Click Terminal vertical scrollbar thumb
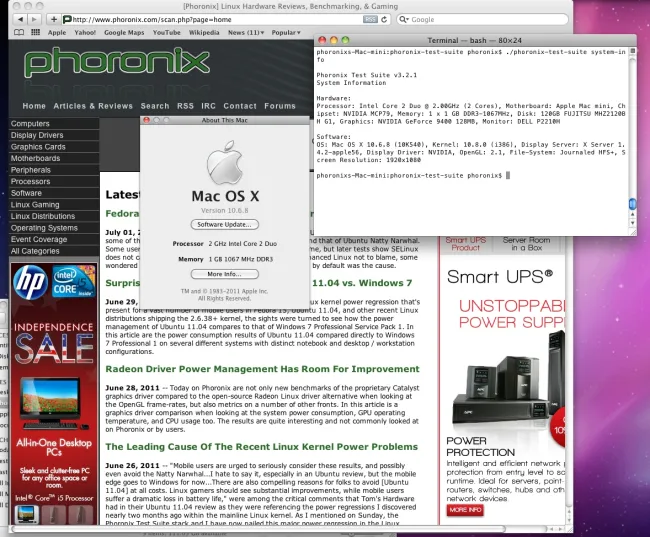This screenshot has width=650, height=537. (633, 204)
